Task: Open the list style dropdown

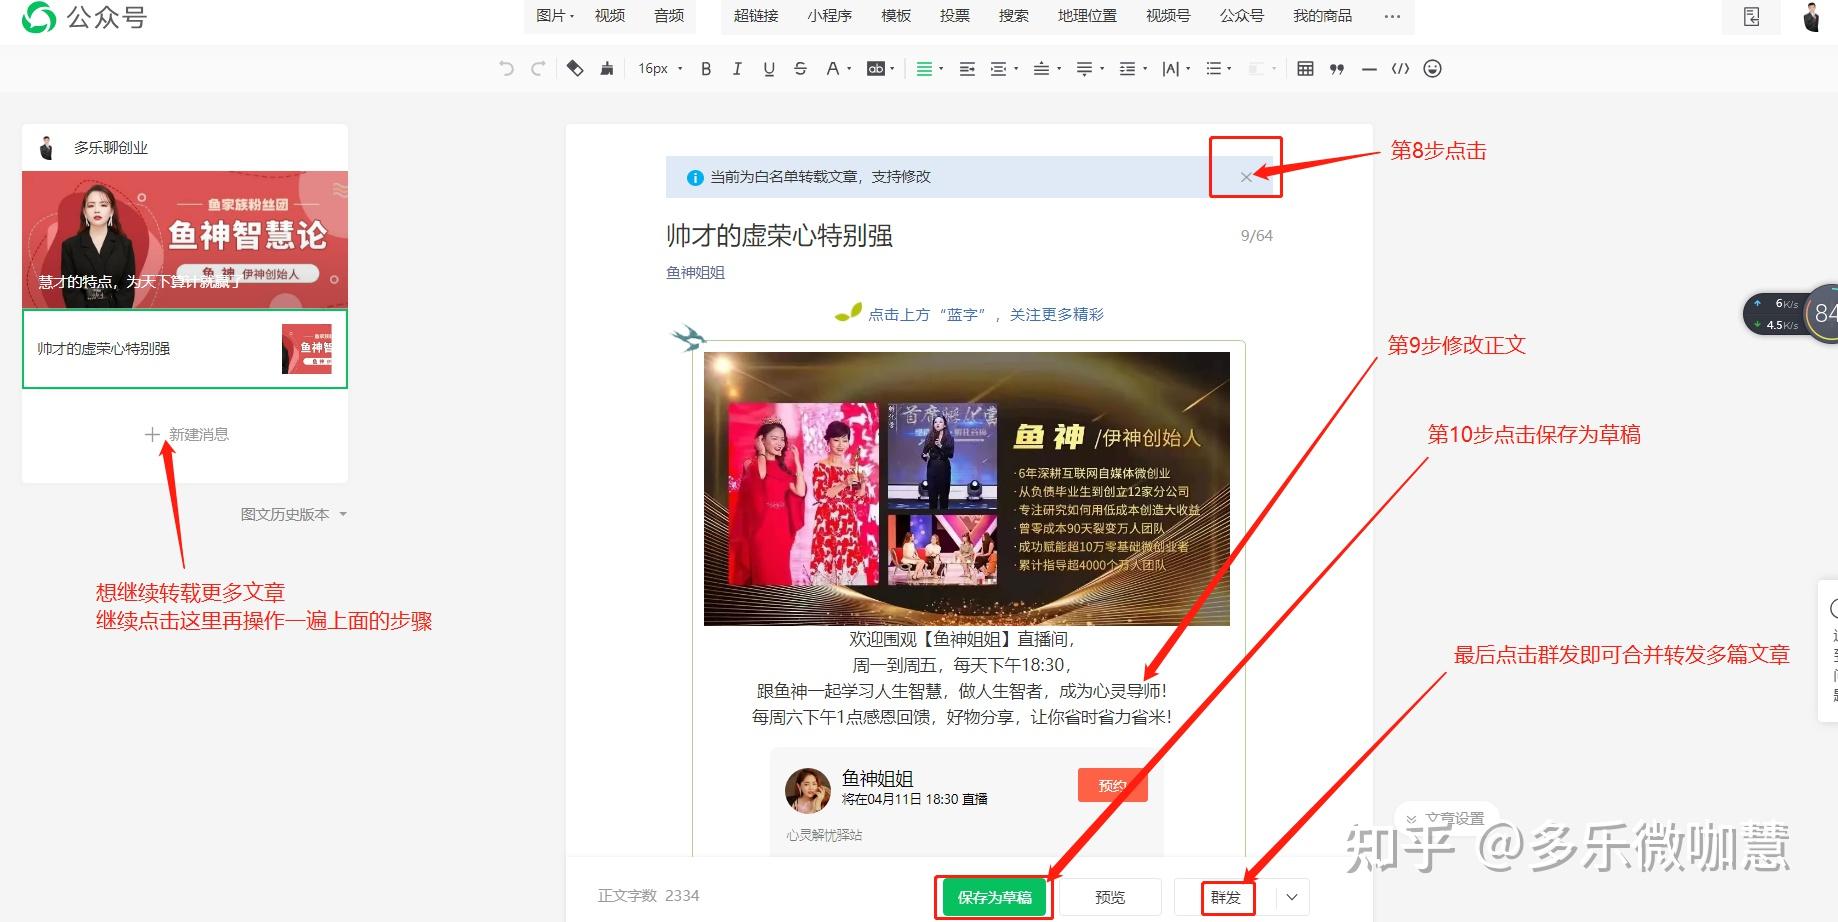Action: pos(1218,69)
